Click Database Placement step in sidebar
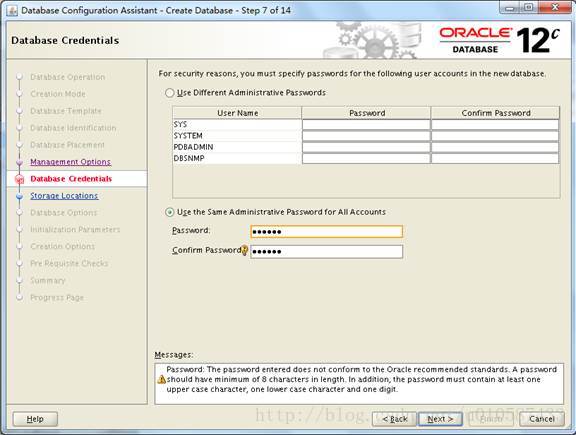Screen dimensions: 576x435 pyautogui.click(x=67, y=145)
